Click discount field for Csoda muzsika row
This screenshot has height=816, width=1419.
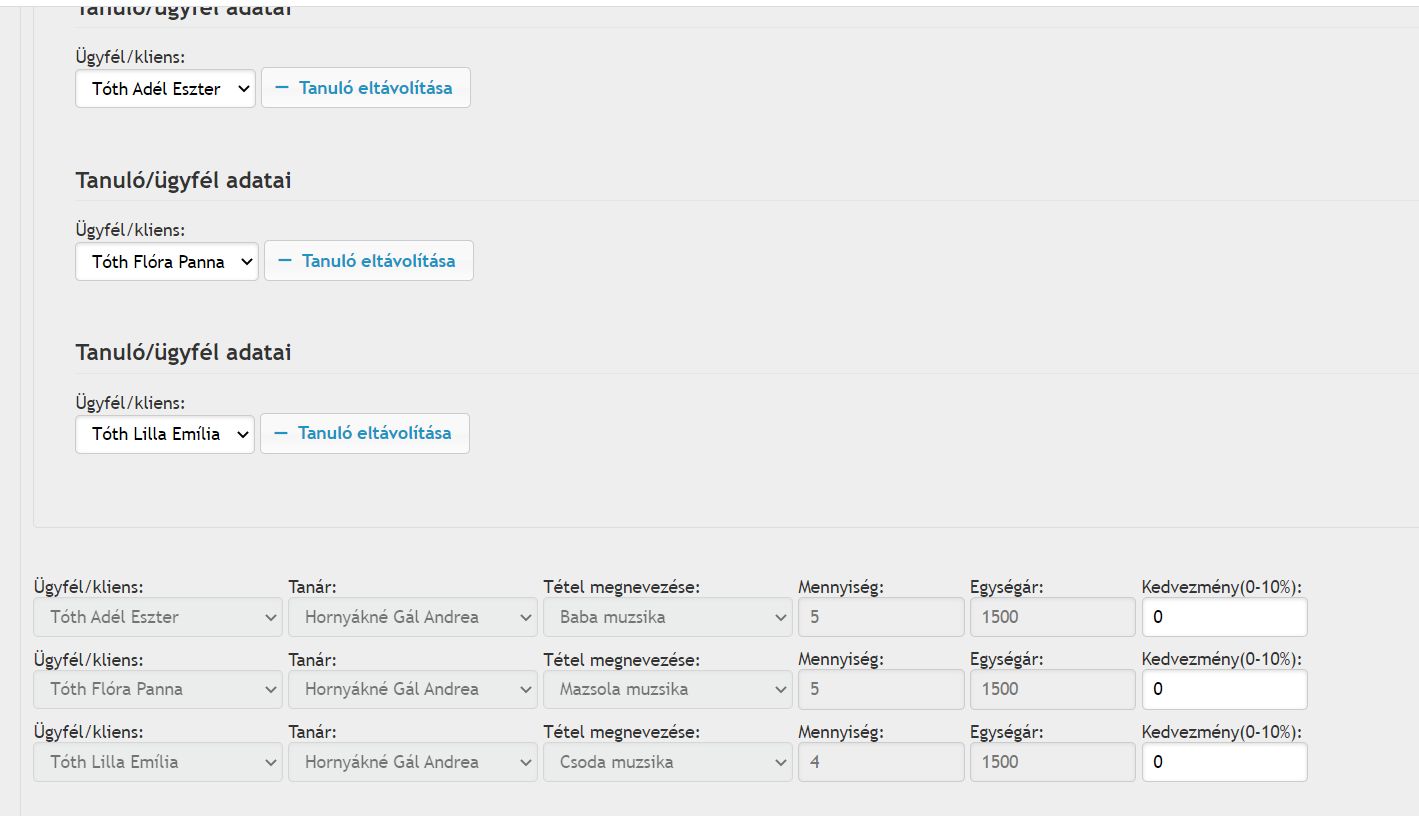[1224, 762]
